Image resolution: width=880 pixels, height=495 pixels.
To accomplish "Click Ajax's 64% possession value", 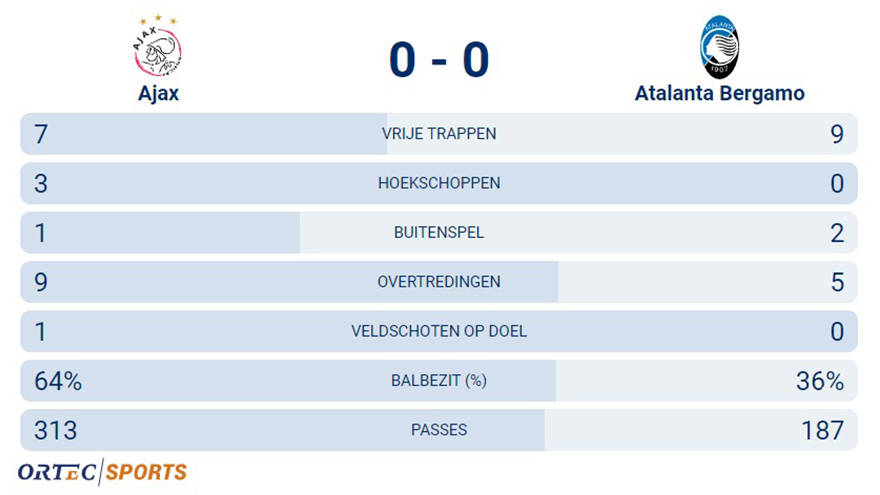I will tap(58, 381).
